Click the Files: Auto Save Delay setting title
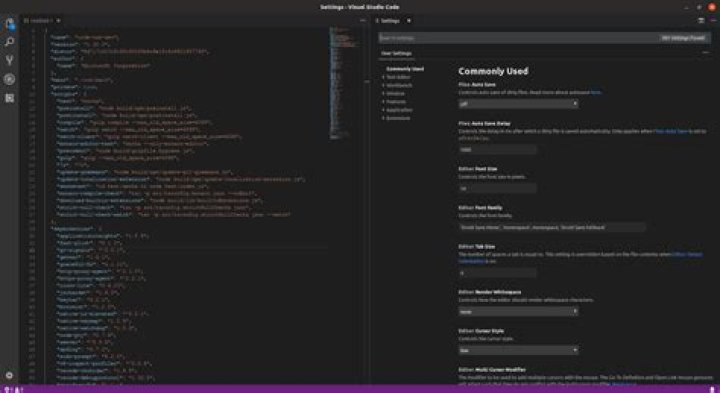Image resolution: width=720 pixels, height=393 pixels. tap(484, 124)
